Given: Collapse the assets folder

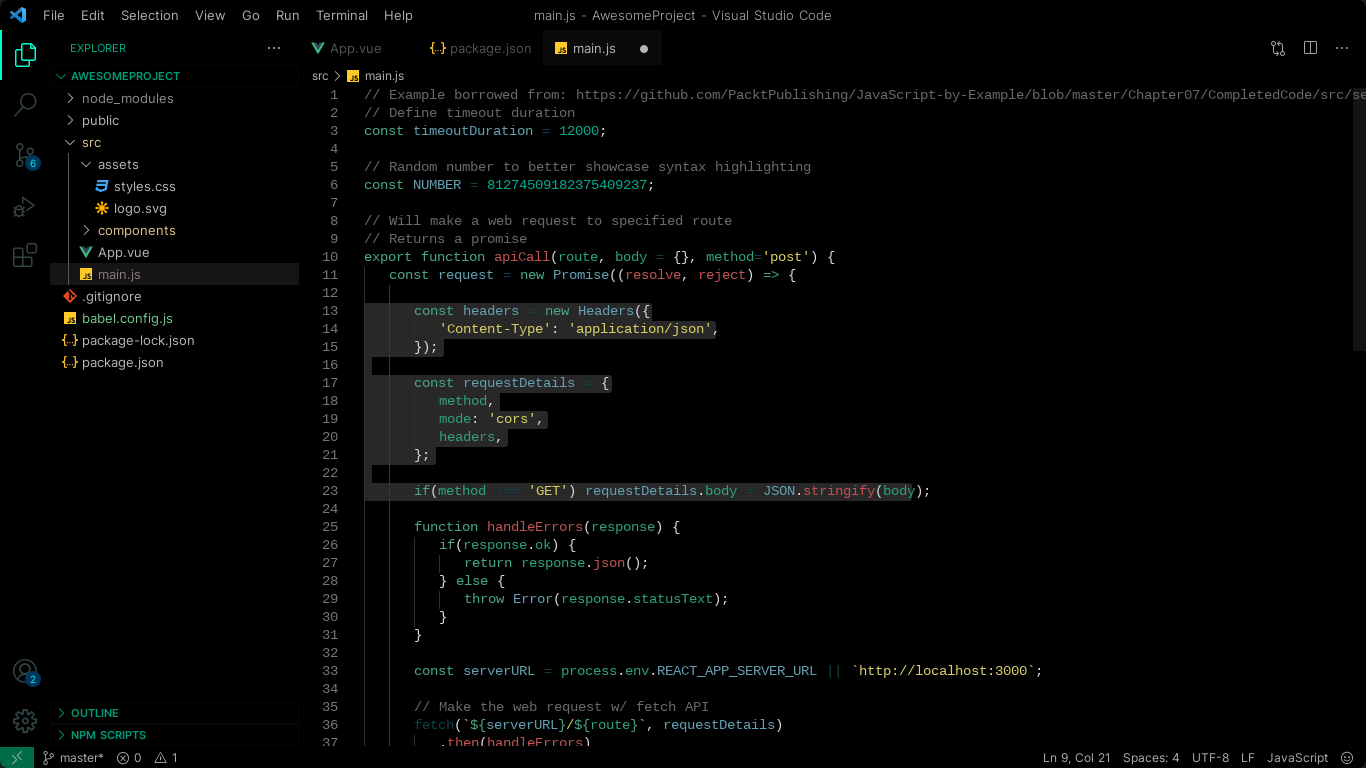Looking at the screenshot, I should click(x=118, y=164).
